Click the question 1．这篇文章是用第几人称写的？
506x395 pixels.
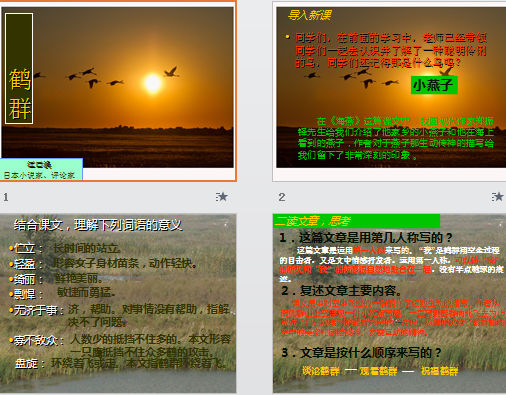[x=366, y=238]
